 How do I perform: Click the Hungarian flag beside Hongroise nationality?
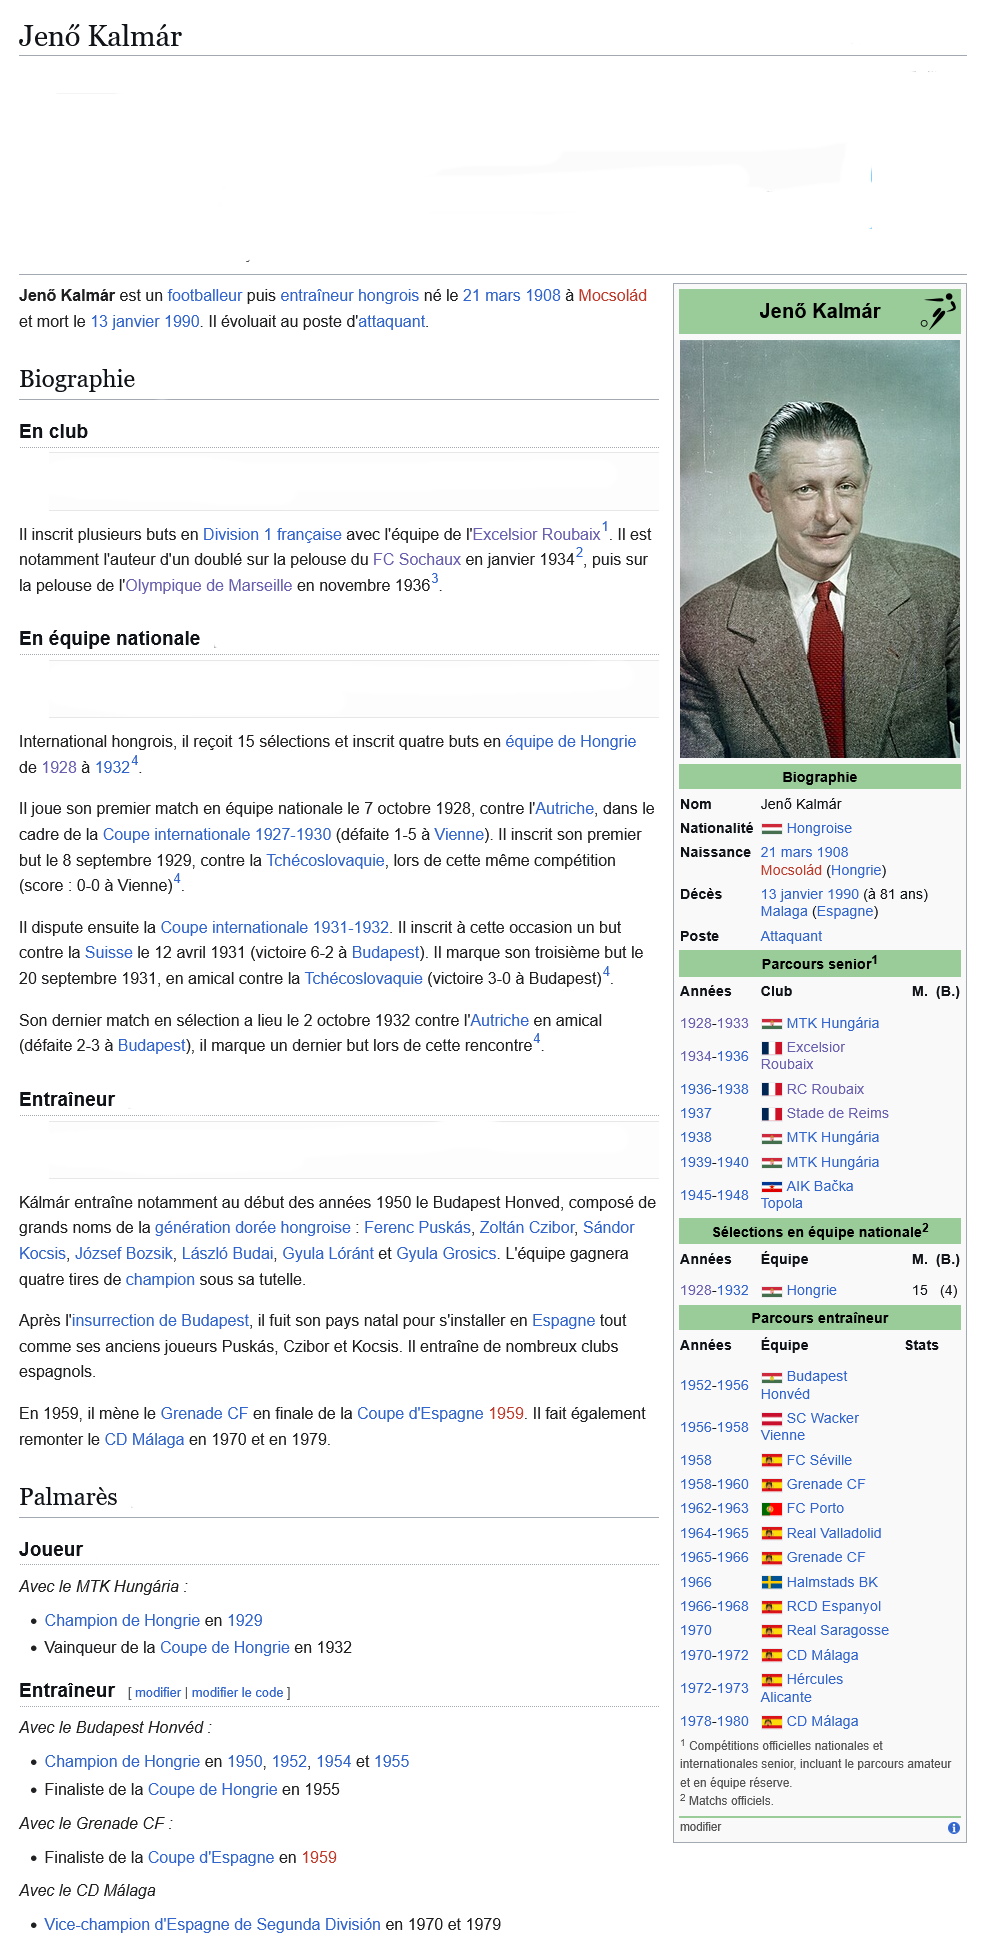pyautogui.click(x=771, y=828)
